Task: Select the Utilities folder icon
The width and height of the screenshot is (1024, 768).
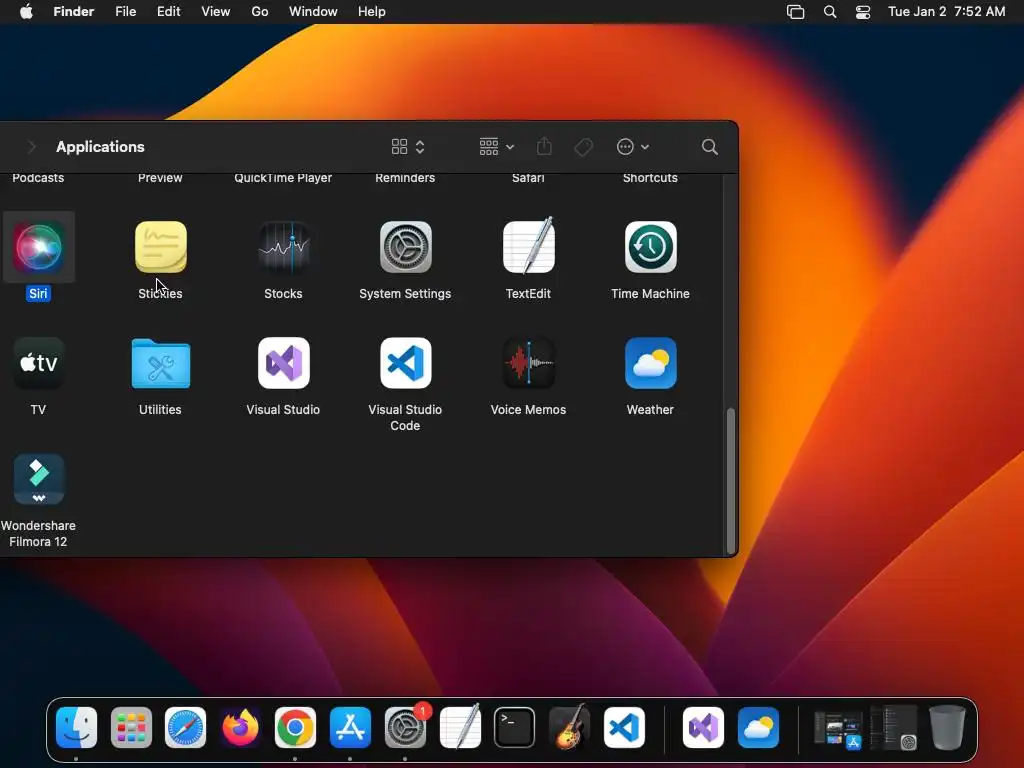Action: click(x=161, y=363)
